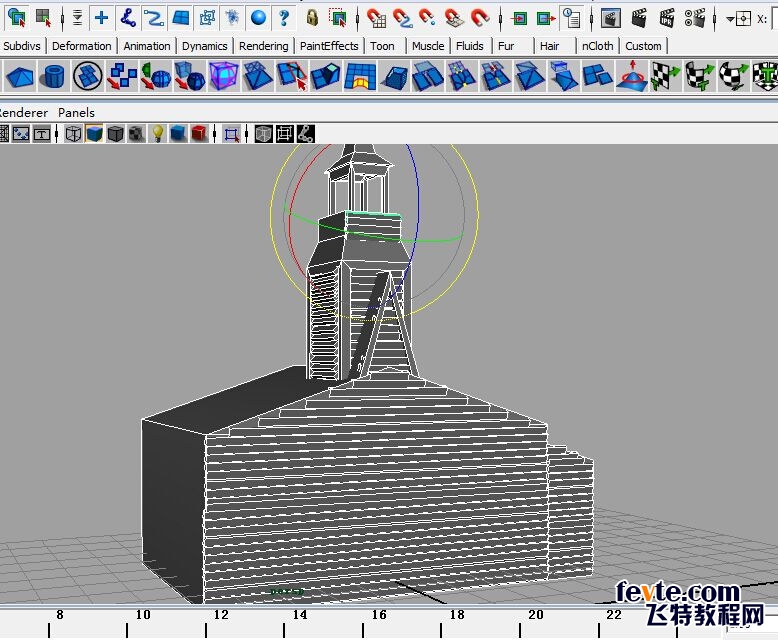The image size is (778, 640).
Task: Click the Sculpt Geometry shelf icon
Action: (x=632, y=76)
